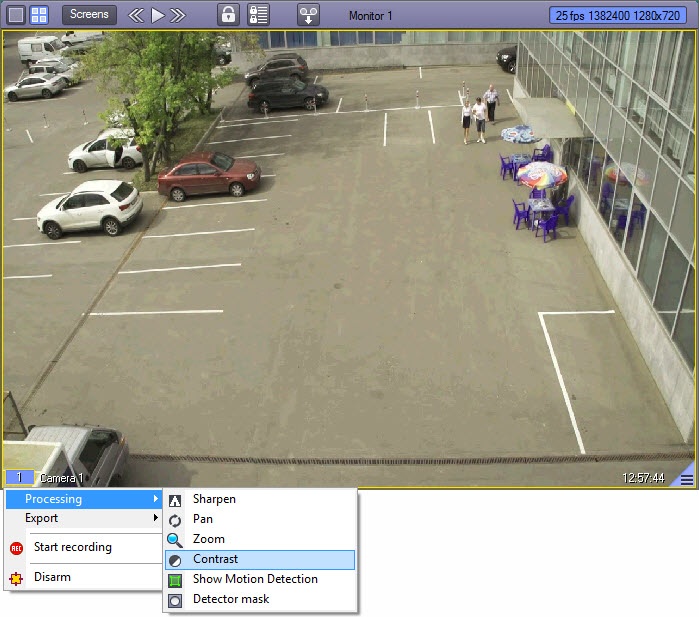Screen dimensions: 699x617
Task: Open the camera list panel icon
Action: point(258,15)
